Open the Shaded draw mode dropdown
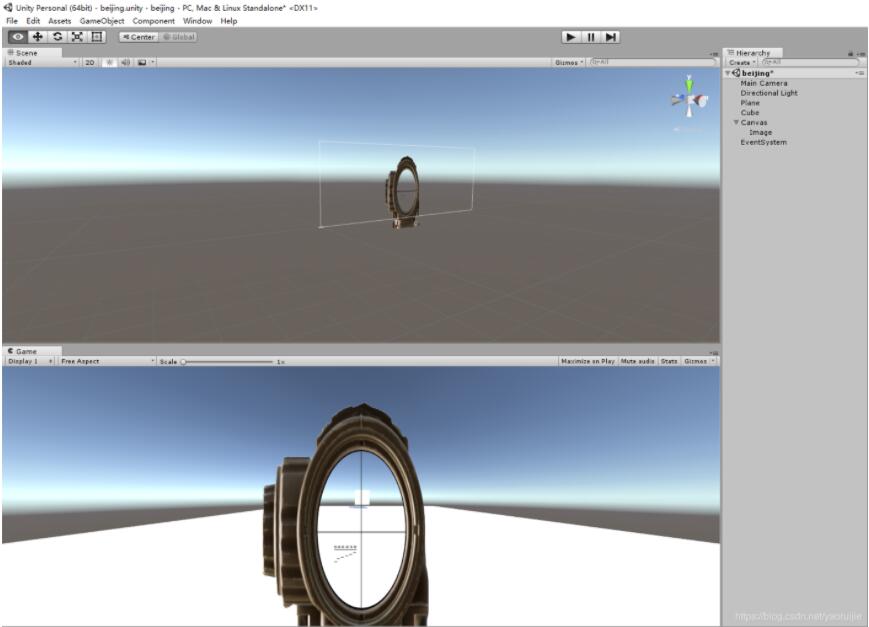This screenshot has height=627, width=869. coord(42,63)
